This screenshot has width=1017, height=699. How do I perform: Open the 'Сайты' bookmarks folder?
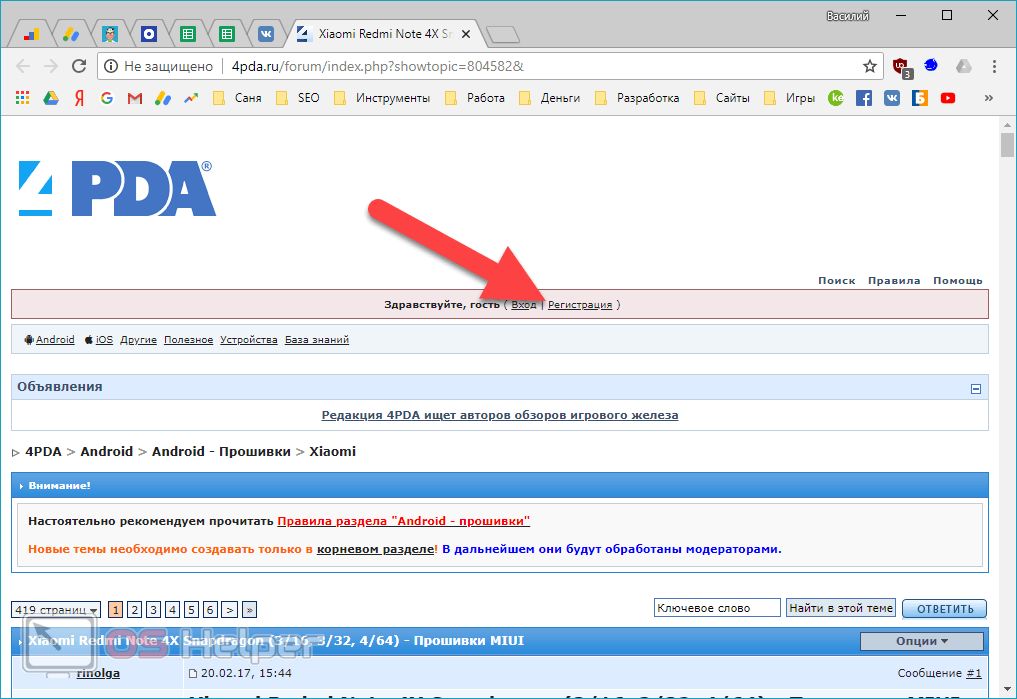click(x=722, y=98)
